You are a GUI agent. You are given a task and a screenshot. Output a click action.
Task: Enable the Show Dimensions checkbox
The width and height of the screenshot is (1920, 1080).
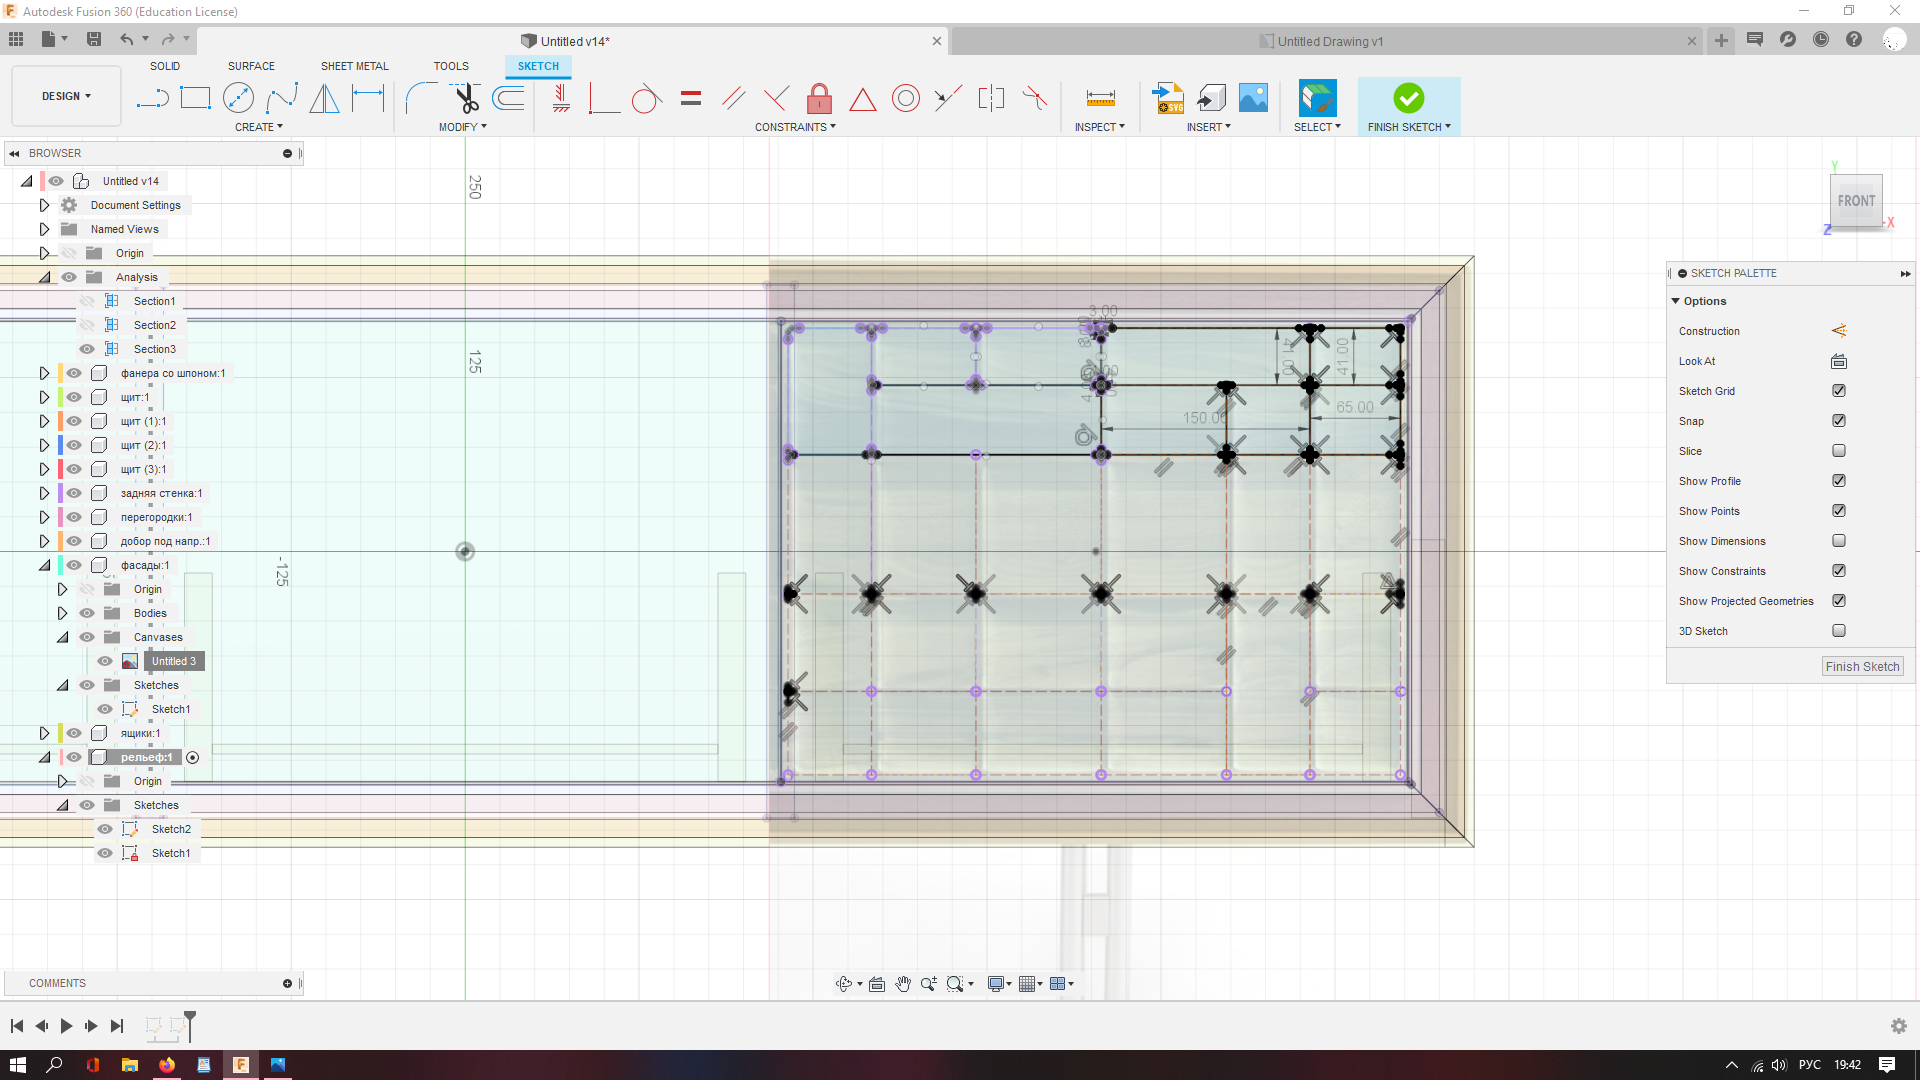1838,541
